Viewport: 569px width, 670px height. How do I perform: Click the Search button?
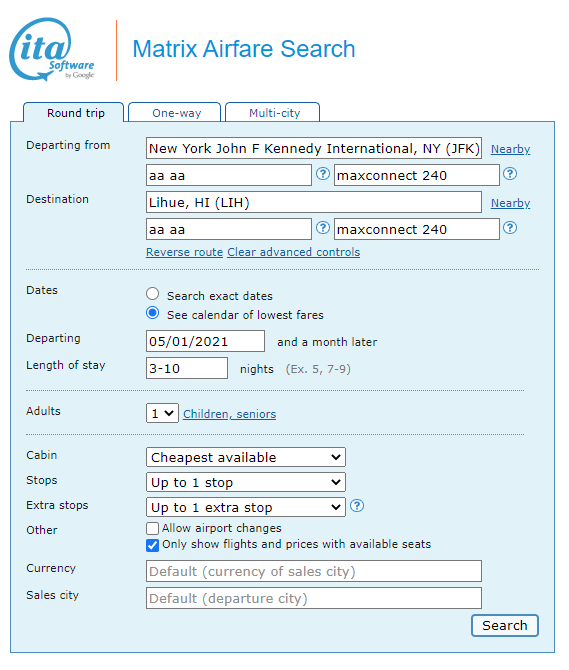click(x=505, y=626)
